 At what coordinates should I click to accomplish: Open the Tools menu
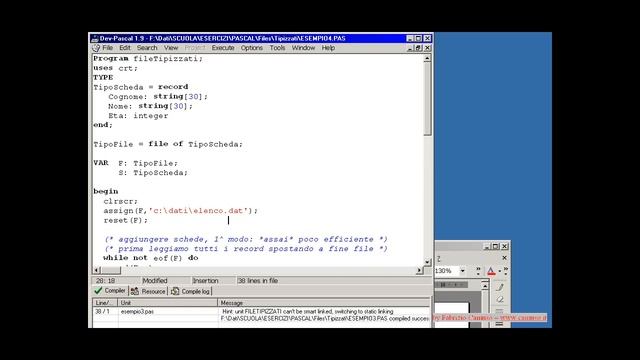pos(277,48)
